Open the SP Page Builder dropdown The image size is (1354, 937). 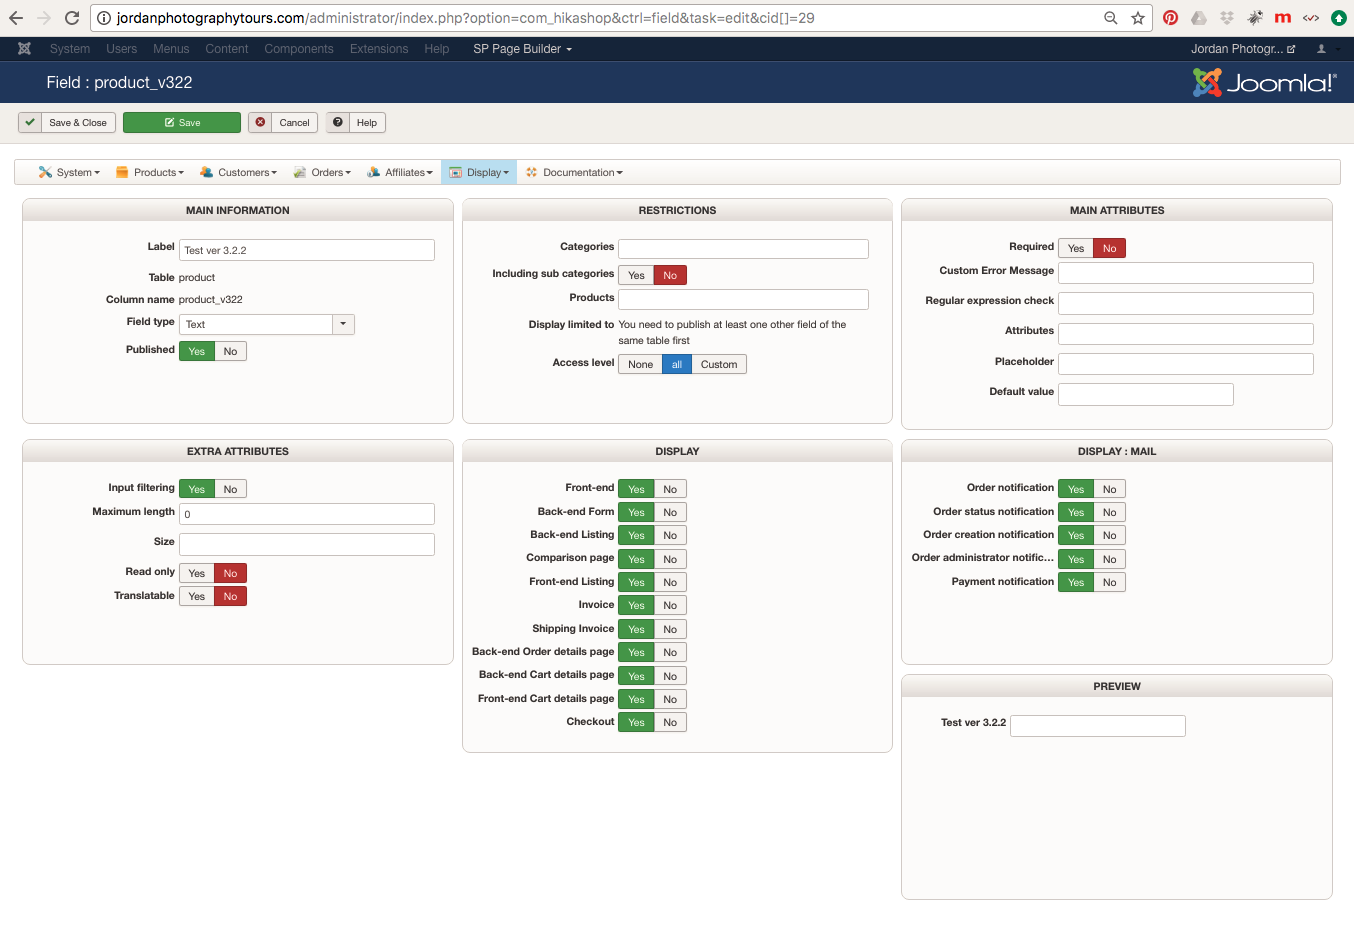click(523, 49)
